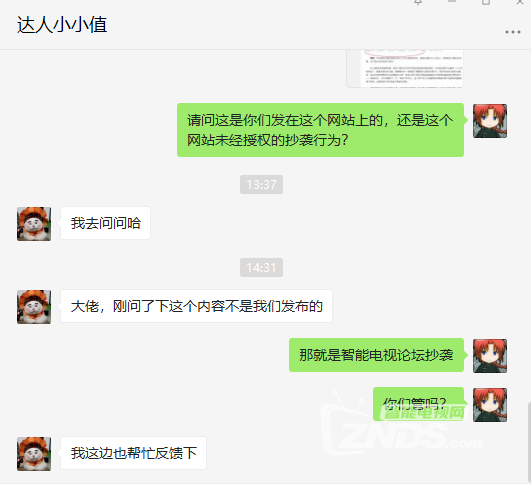Click the red-haired avatar beside "你们管吗?"
531x489 pixels.
490,405
